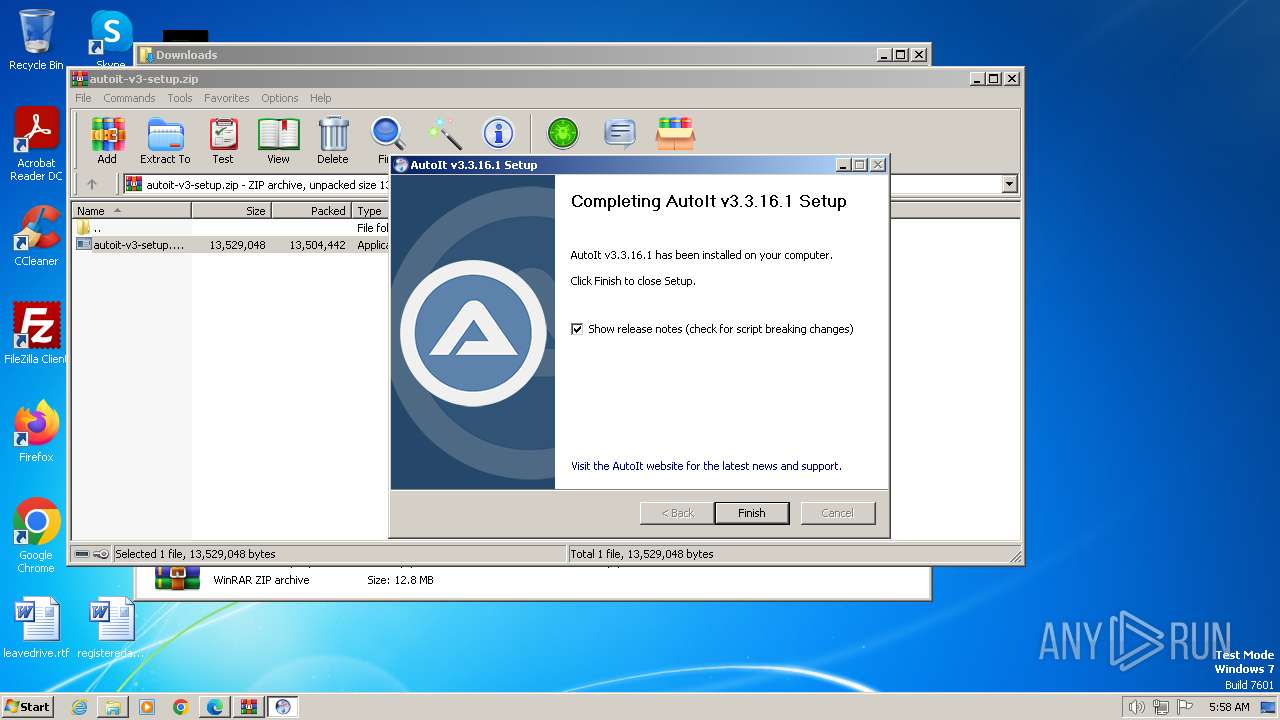The image size is (1280, 720).
Task: Open WinRAR File menu
Action: click(83, 98)
